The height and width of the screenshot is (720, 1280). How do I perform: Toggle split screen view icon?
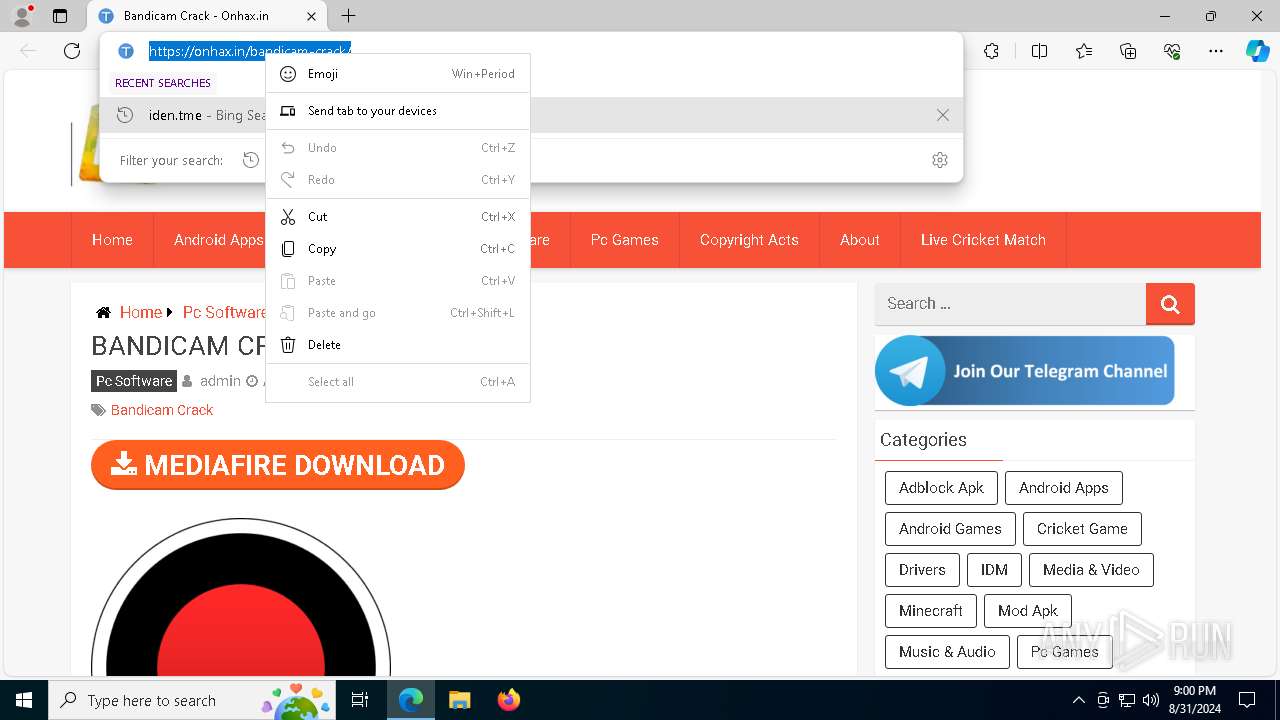point(1039,51)
